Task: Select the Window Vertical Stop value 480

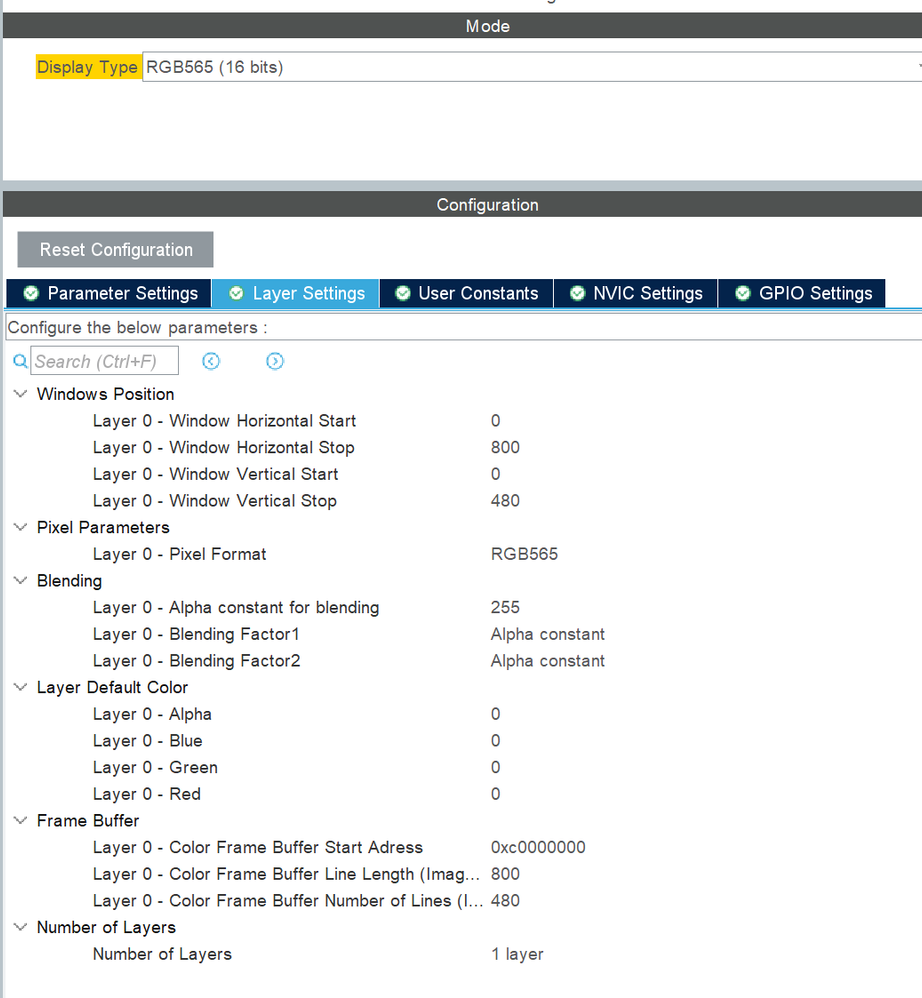Action: pyautogui.click(x=505, y=501)
